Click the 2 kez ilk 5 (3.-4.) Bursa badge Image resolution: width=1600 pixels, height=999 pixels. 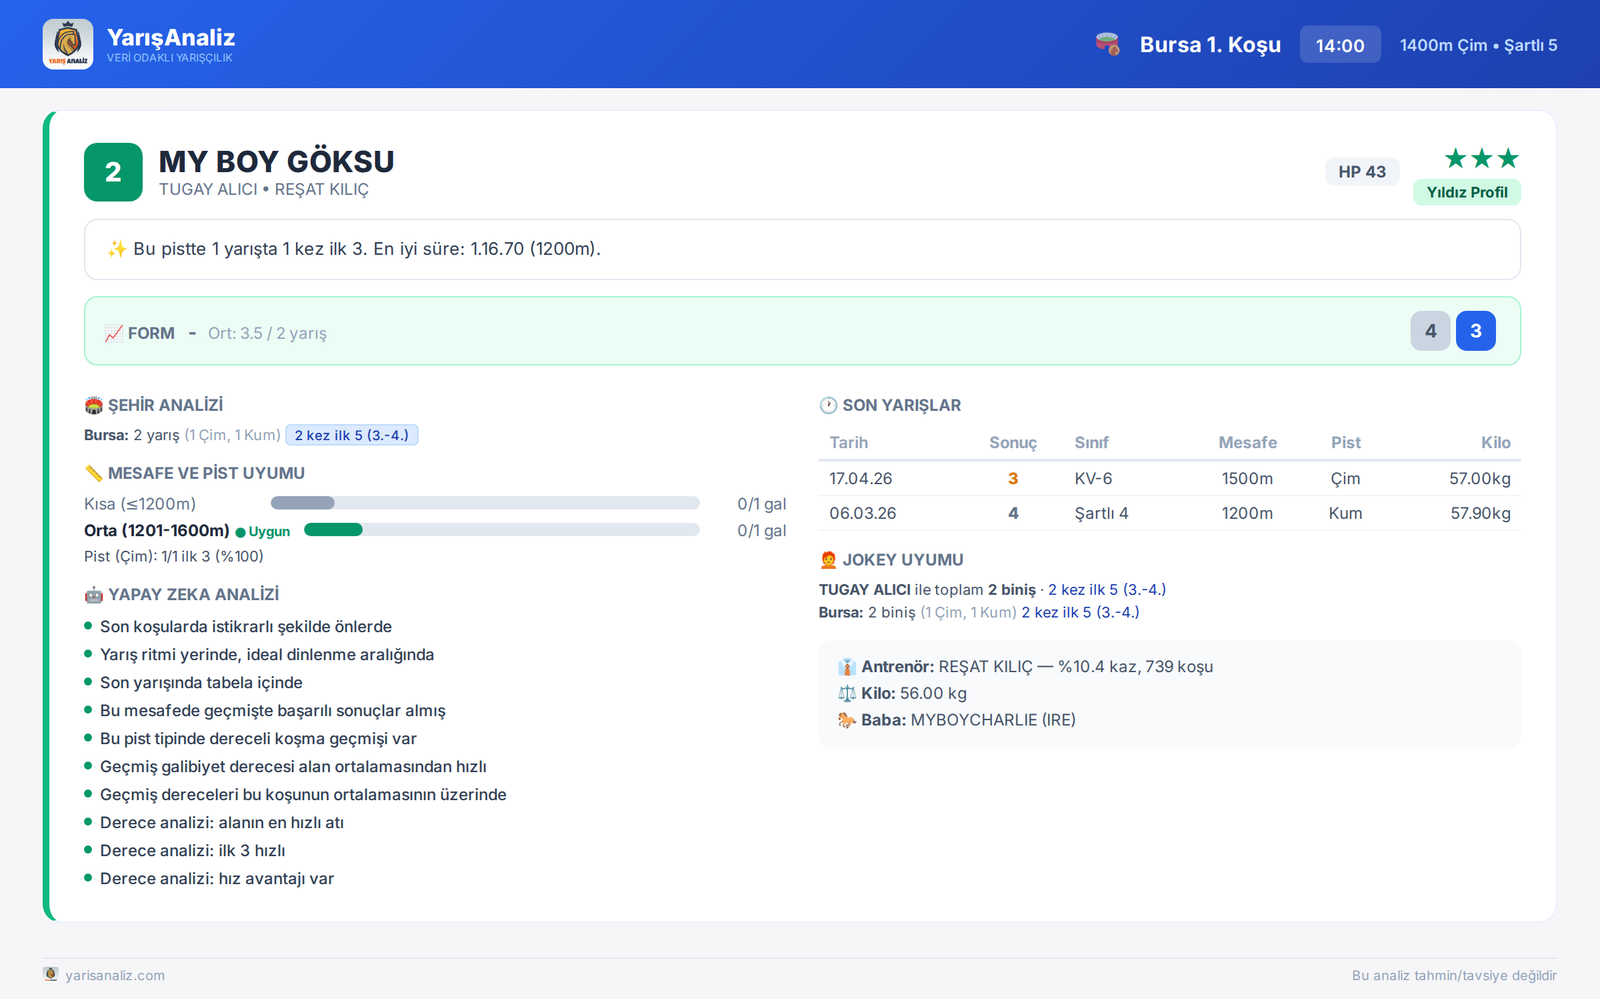352,435
